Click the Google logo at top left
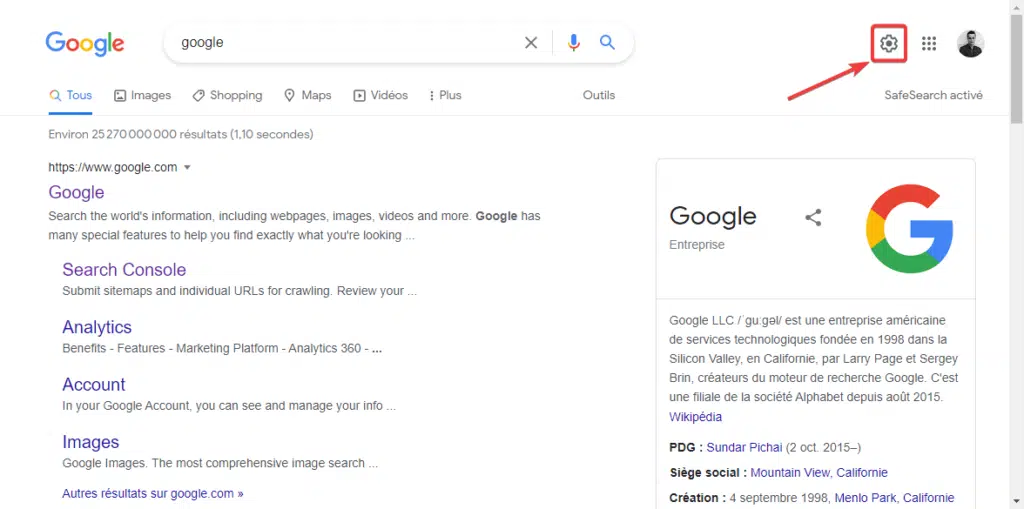The height and width of the screenshot is (509, 1024). coord(85,44)
